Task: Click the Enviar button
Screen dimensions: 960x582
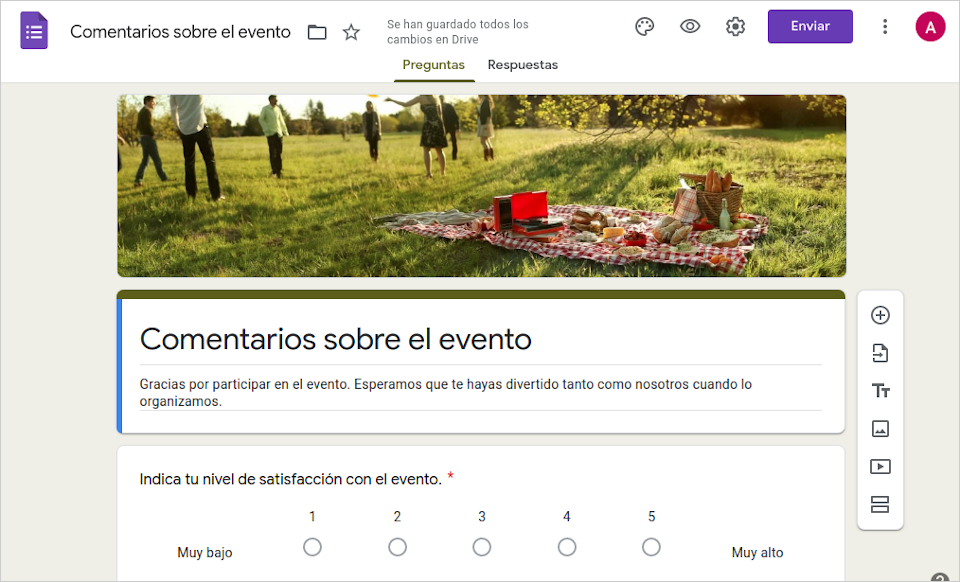Action: [810, 26]
